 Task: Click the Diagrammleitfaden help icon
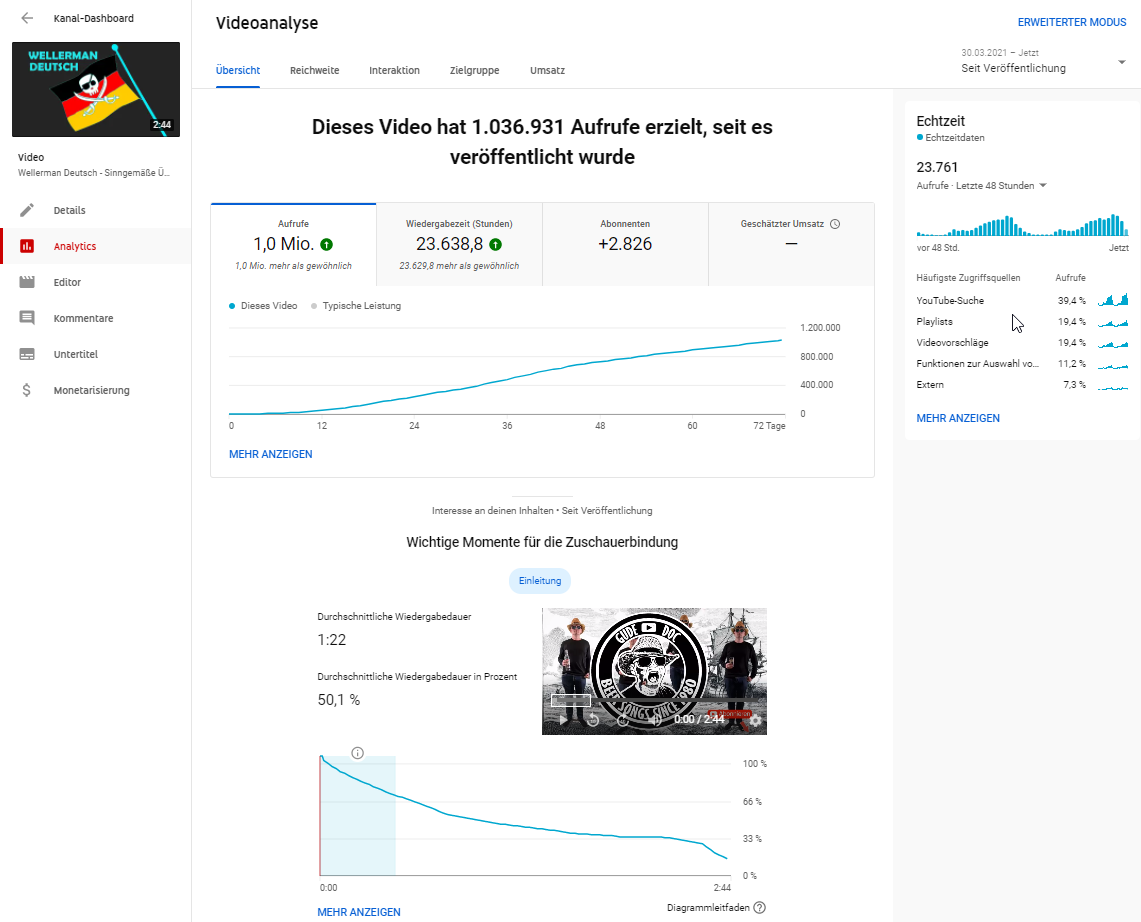[760, 907]
